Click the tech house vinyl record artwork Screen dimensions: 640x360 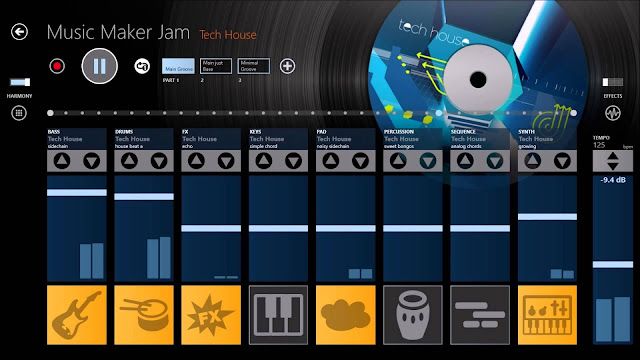click(x=478, y=80)
